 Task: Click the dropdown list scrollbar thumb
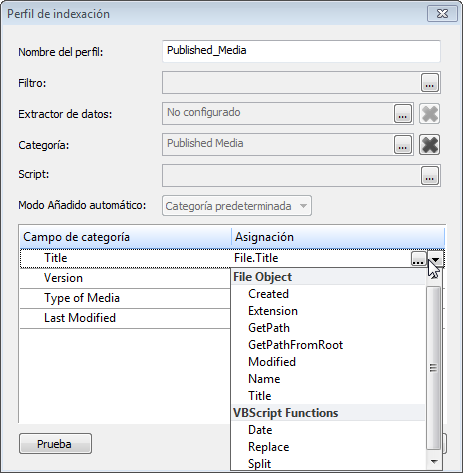click(x=433, y=368)
